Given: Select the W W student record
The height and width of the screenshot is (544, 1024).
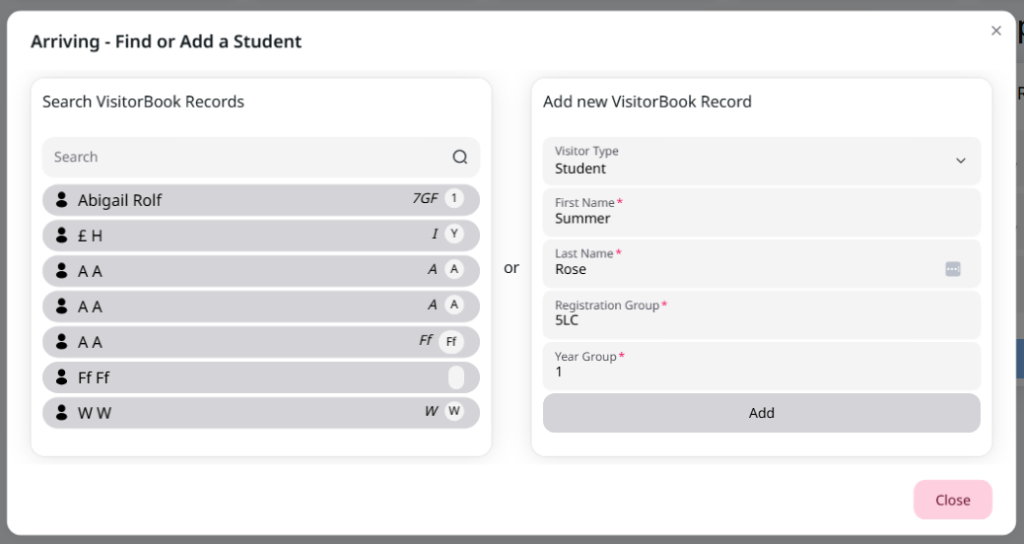Looking at the screenshot, I should [x=261, y=413].
